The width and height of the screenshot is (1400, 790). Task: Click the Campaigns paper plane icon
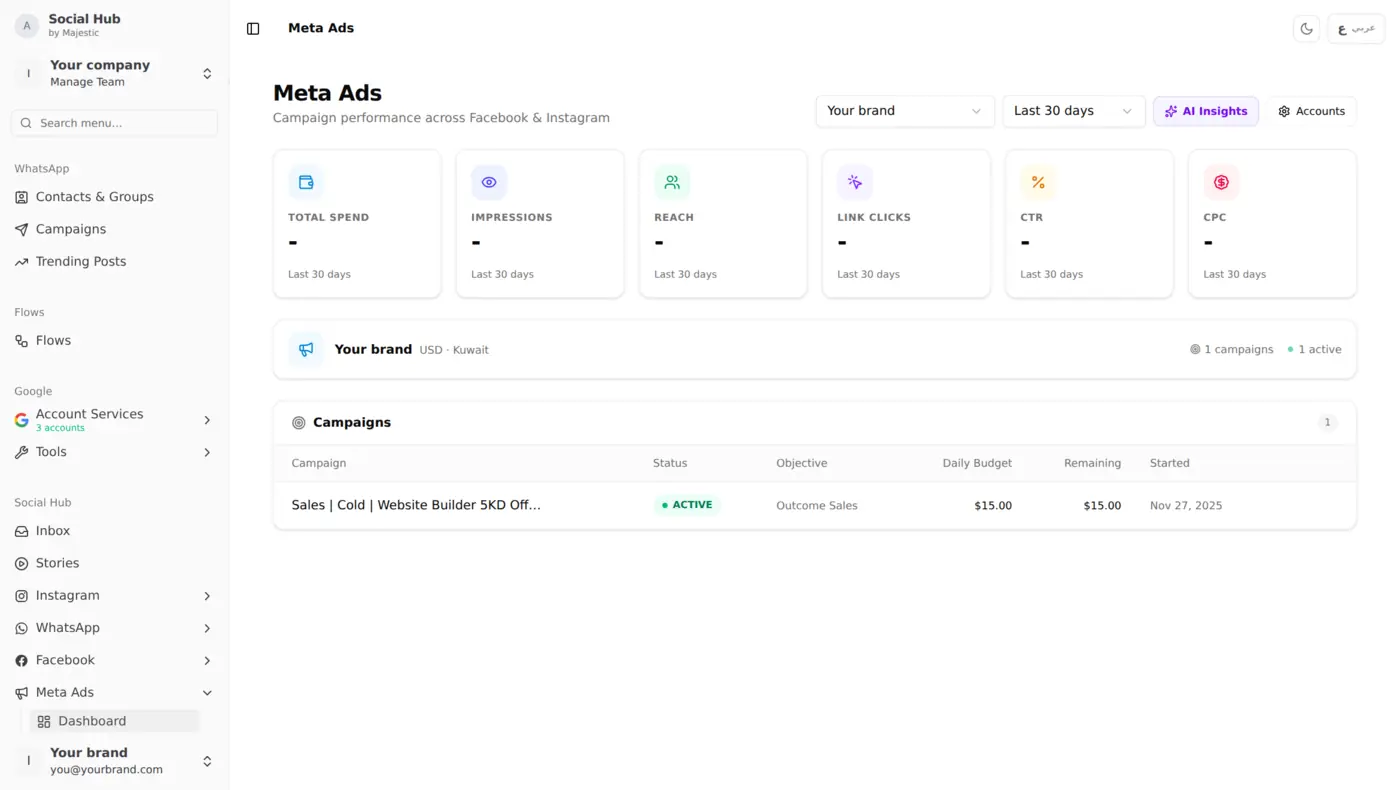point(21,230)
